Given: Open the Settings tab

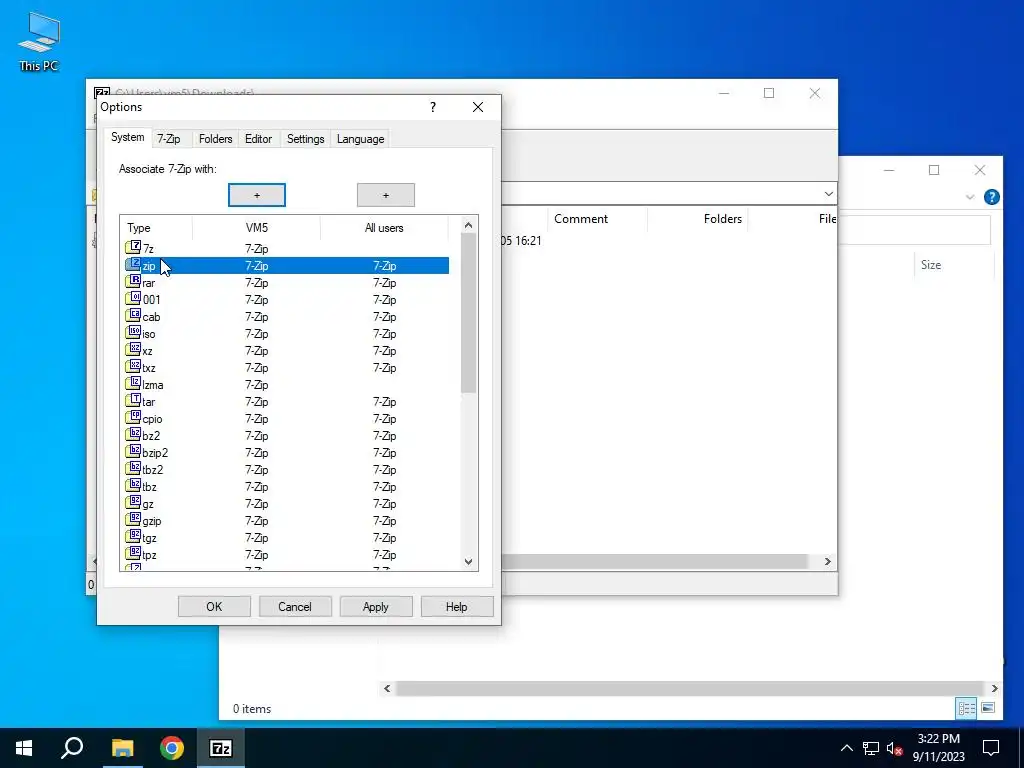Looking at the screenshot, I should pos(306,139).
